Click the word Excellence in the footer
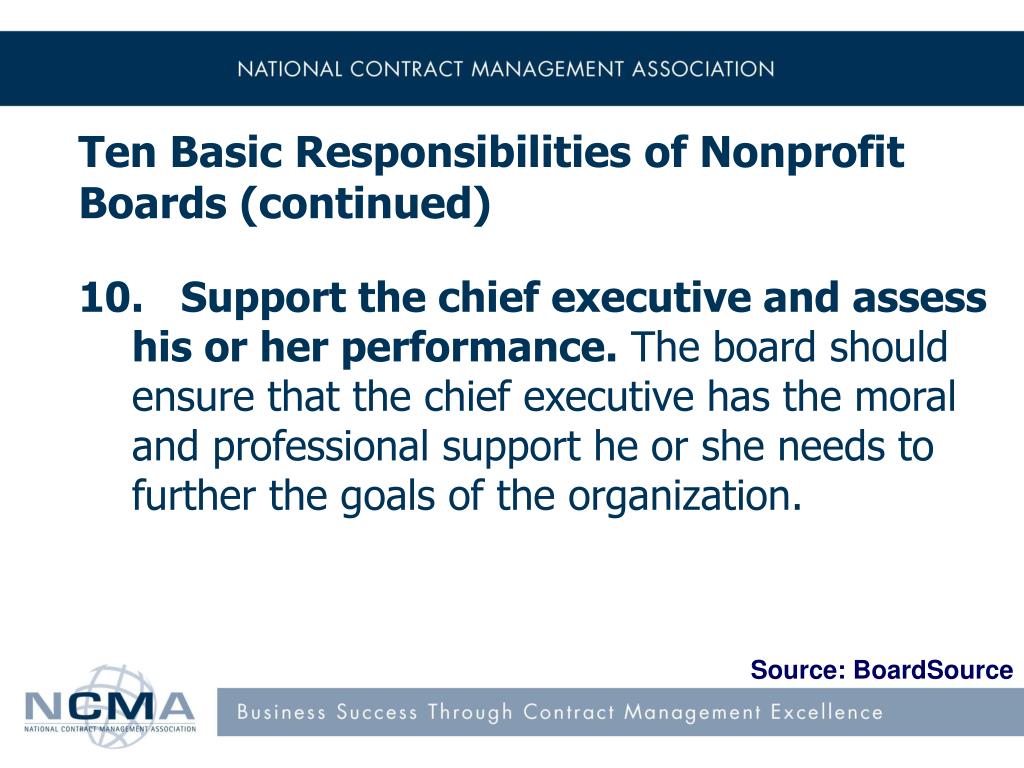This screenshot has width=1024, height=768. [826, 712]
